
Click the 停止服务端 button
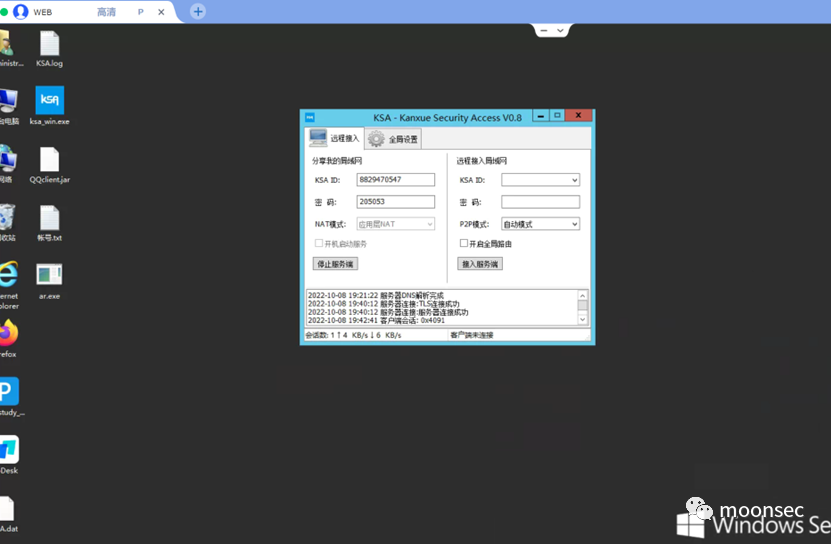(335, 264)
